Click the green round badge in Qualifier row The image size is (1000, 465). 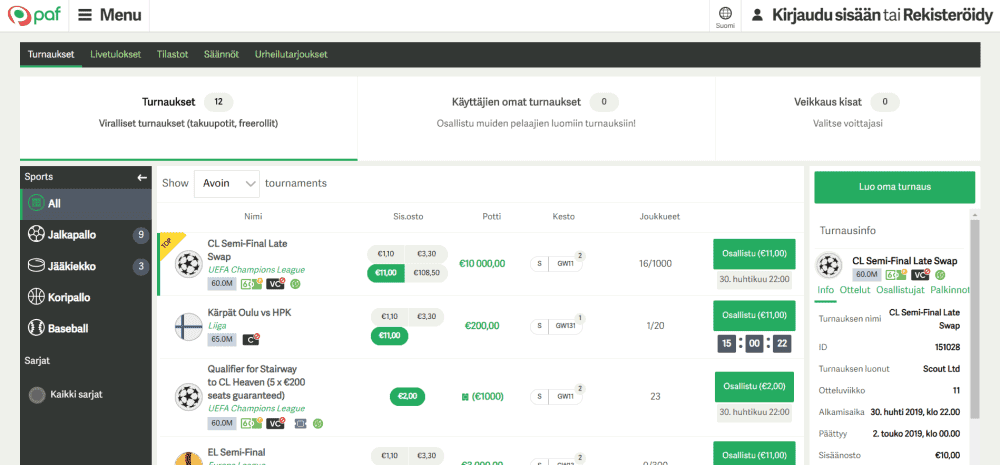pos(318,423)
